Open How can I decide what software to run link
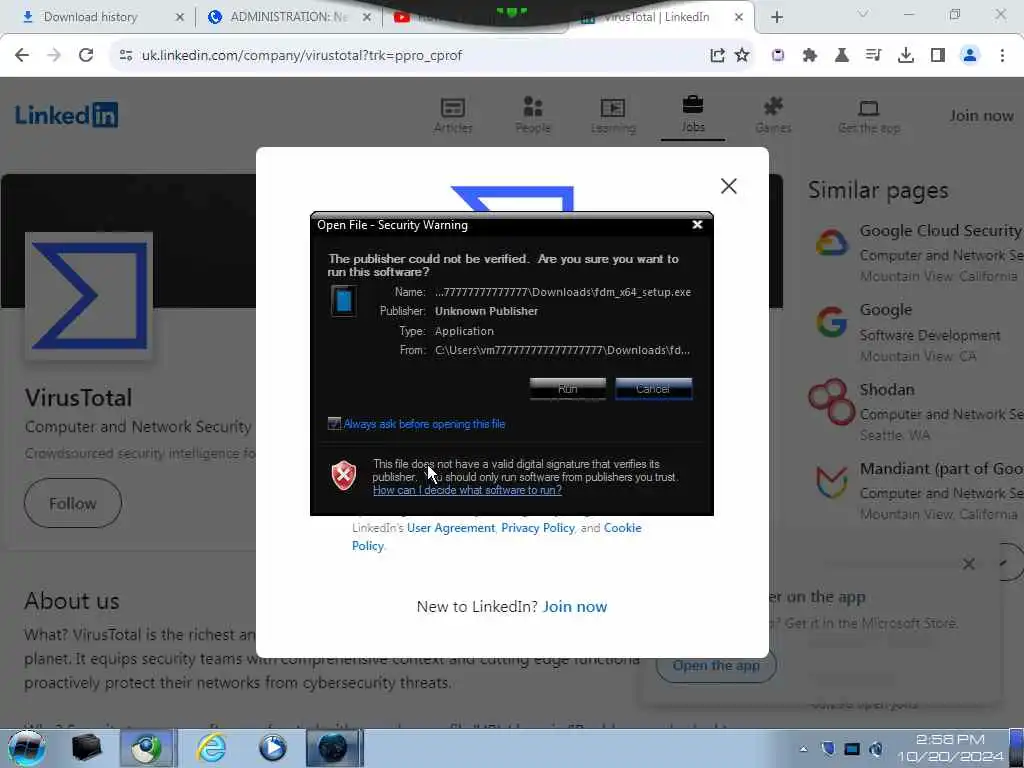This screenshot has height=768, width=1024. (x=467, y=490)
